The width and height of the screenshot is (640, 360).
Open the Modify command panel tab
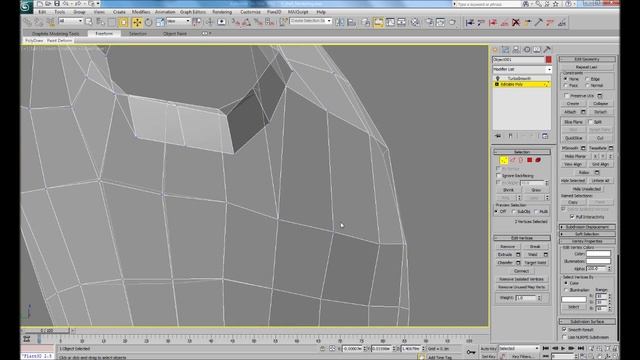pos(506,50)
